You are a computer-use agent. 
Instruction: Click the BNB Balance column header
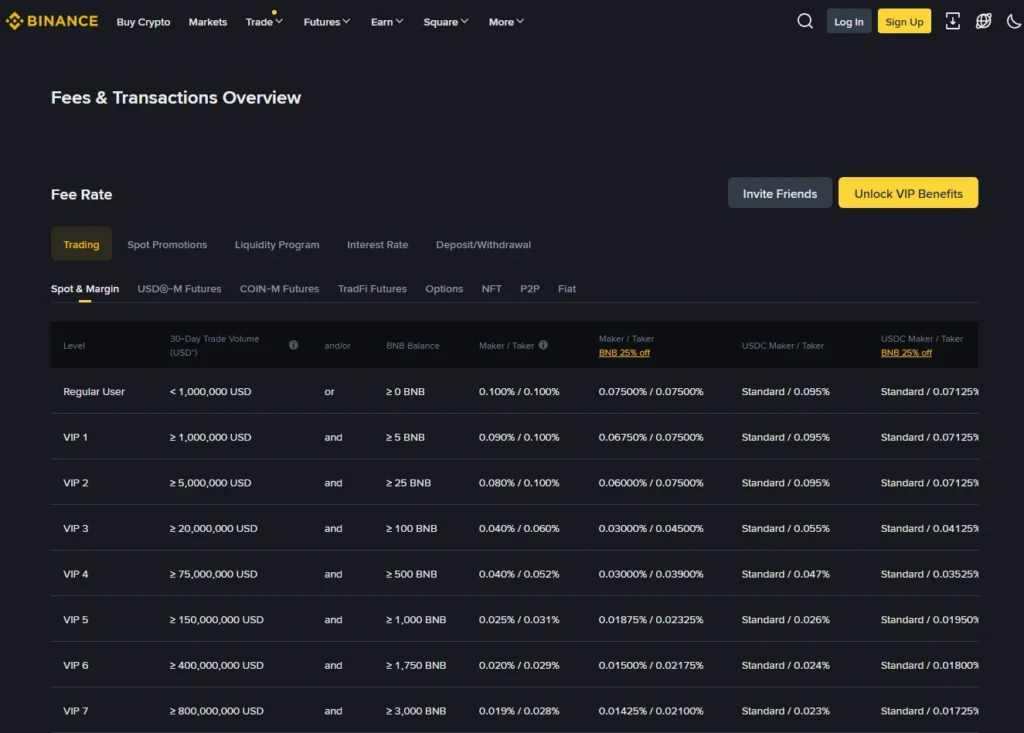pyautogui.click(x=413, y=346)
